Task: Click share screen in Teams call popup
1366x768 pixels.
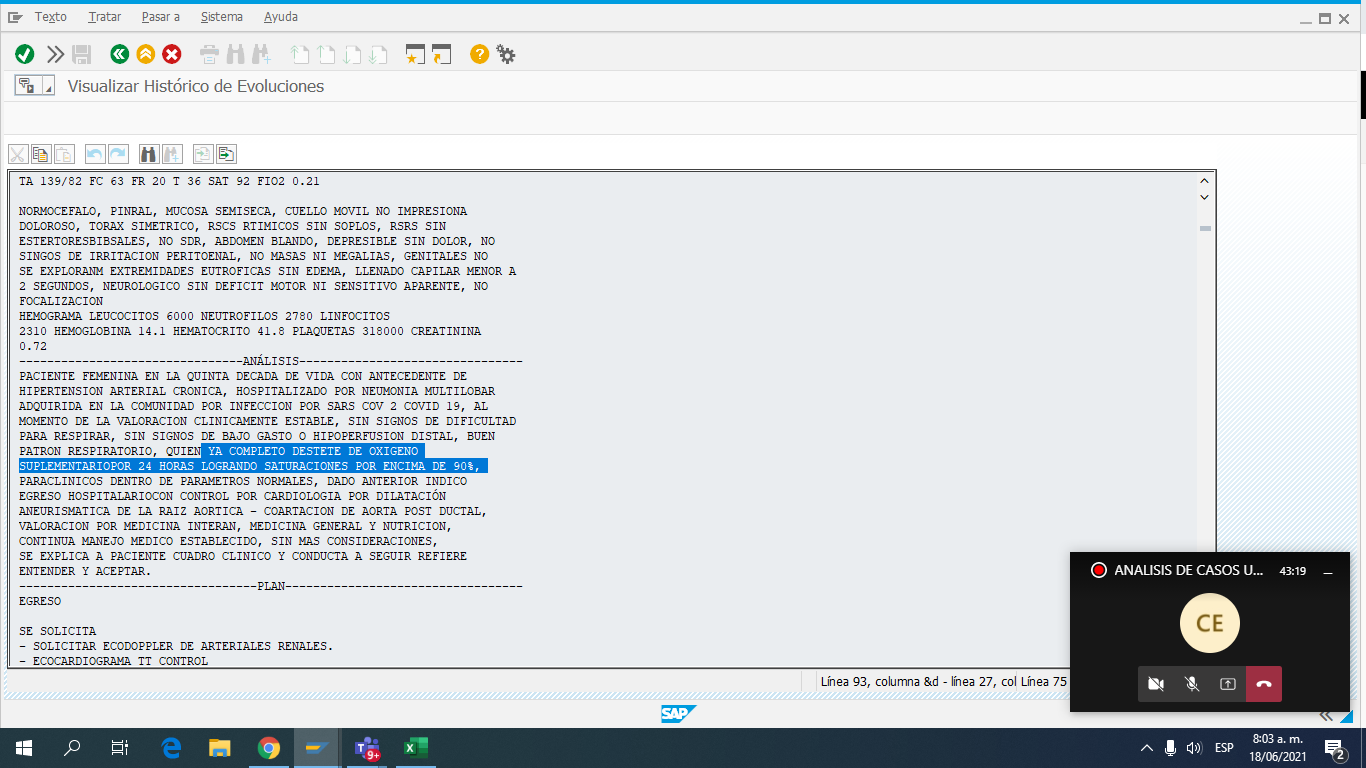Action: (x=1228, y=684)
